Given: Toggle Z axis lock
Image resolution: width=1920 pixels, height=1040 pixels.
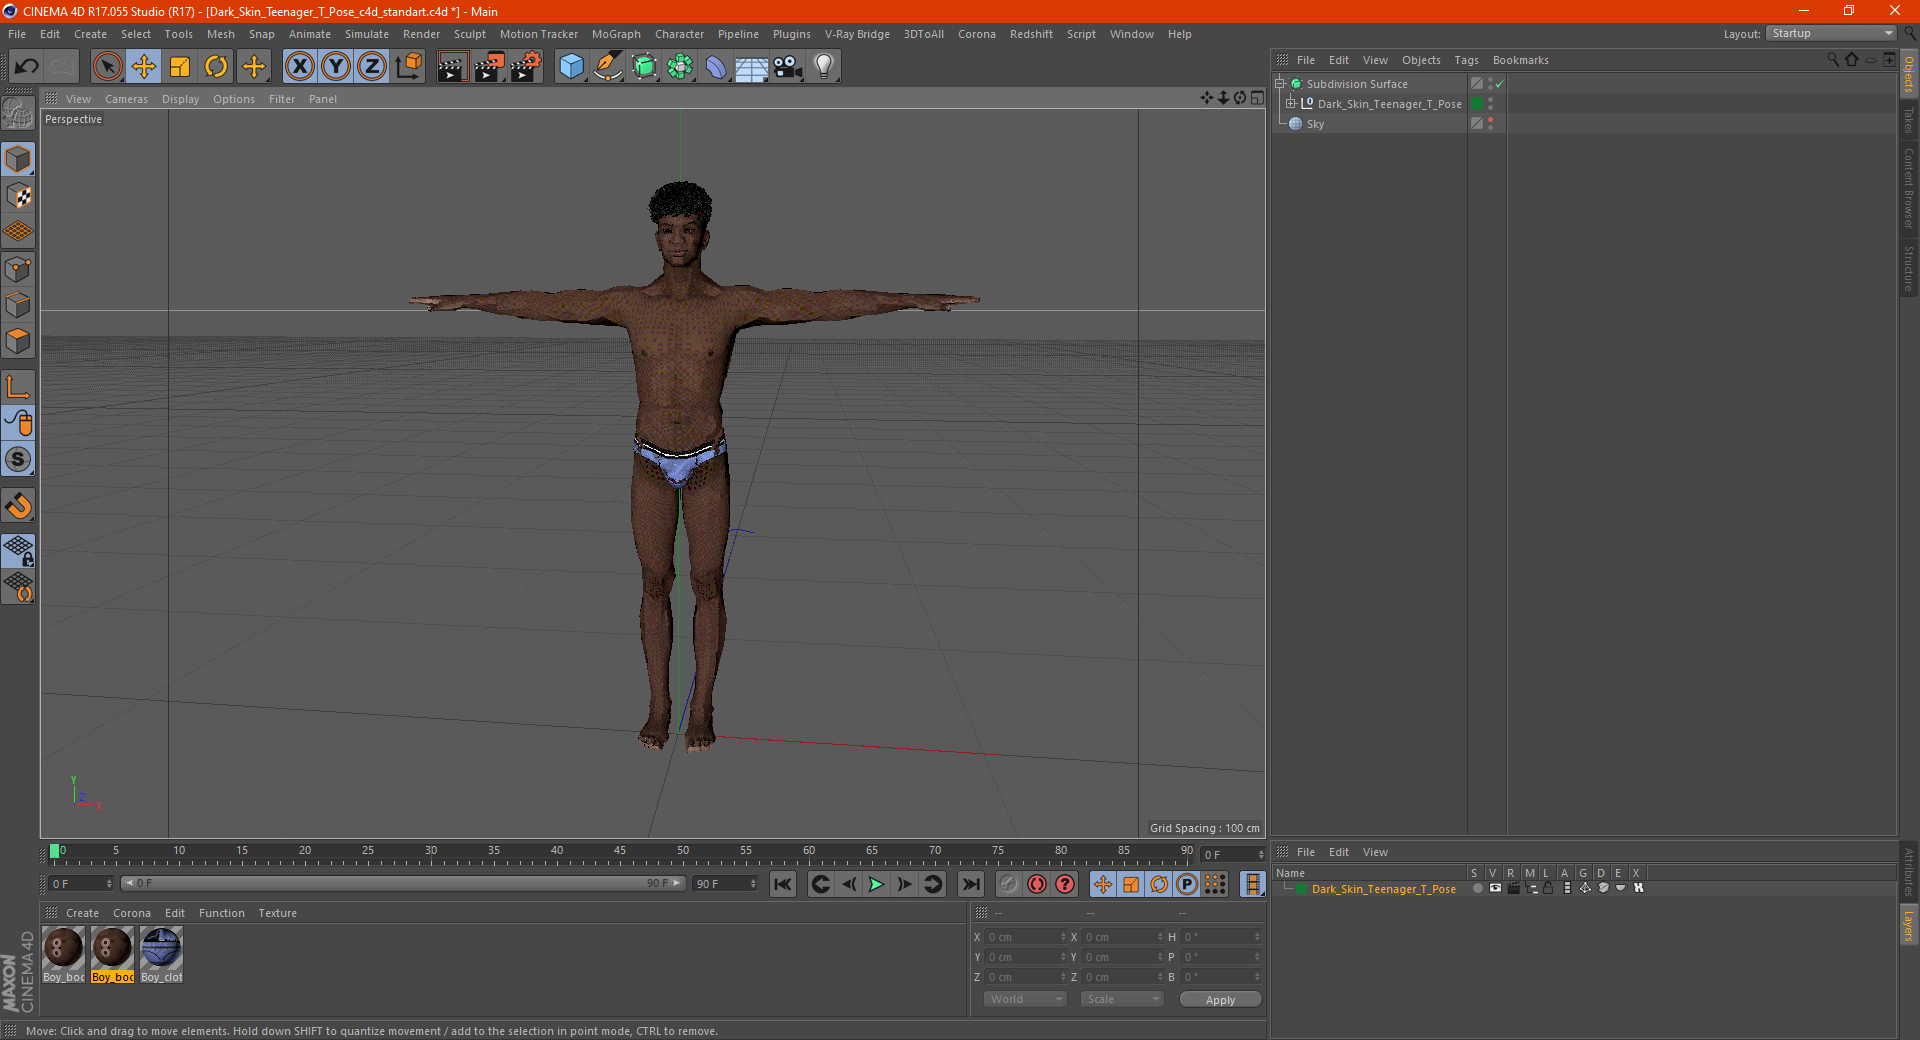Looking at the screenshot, I should [x=372, y=67].
